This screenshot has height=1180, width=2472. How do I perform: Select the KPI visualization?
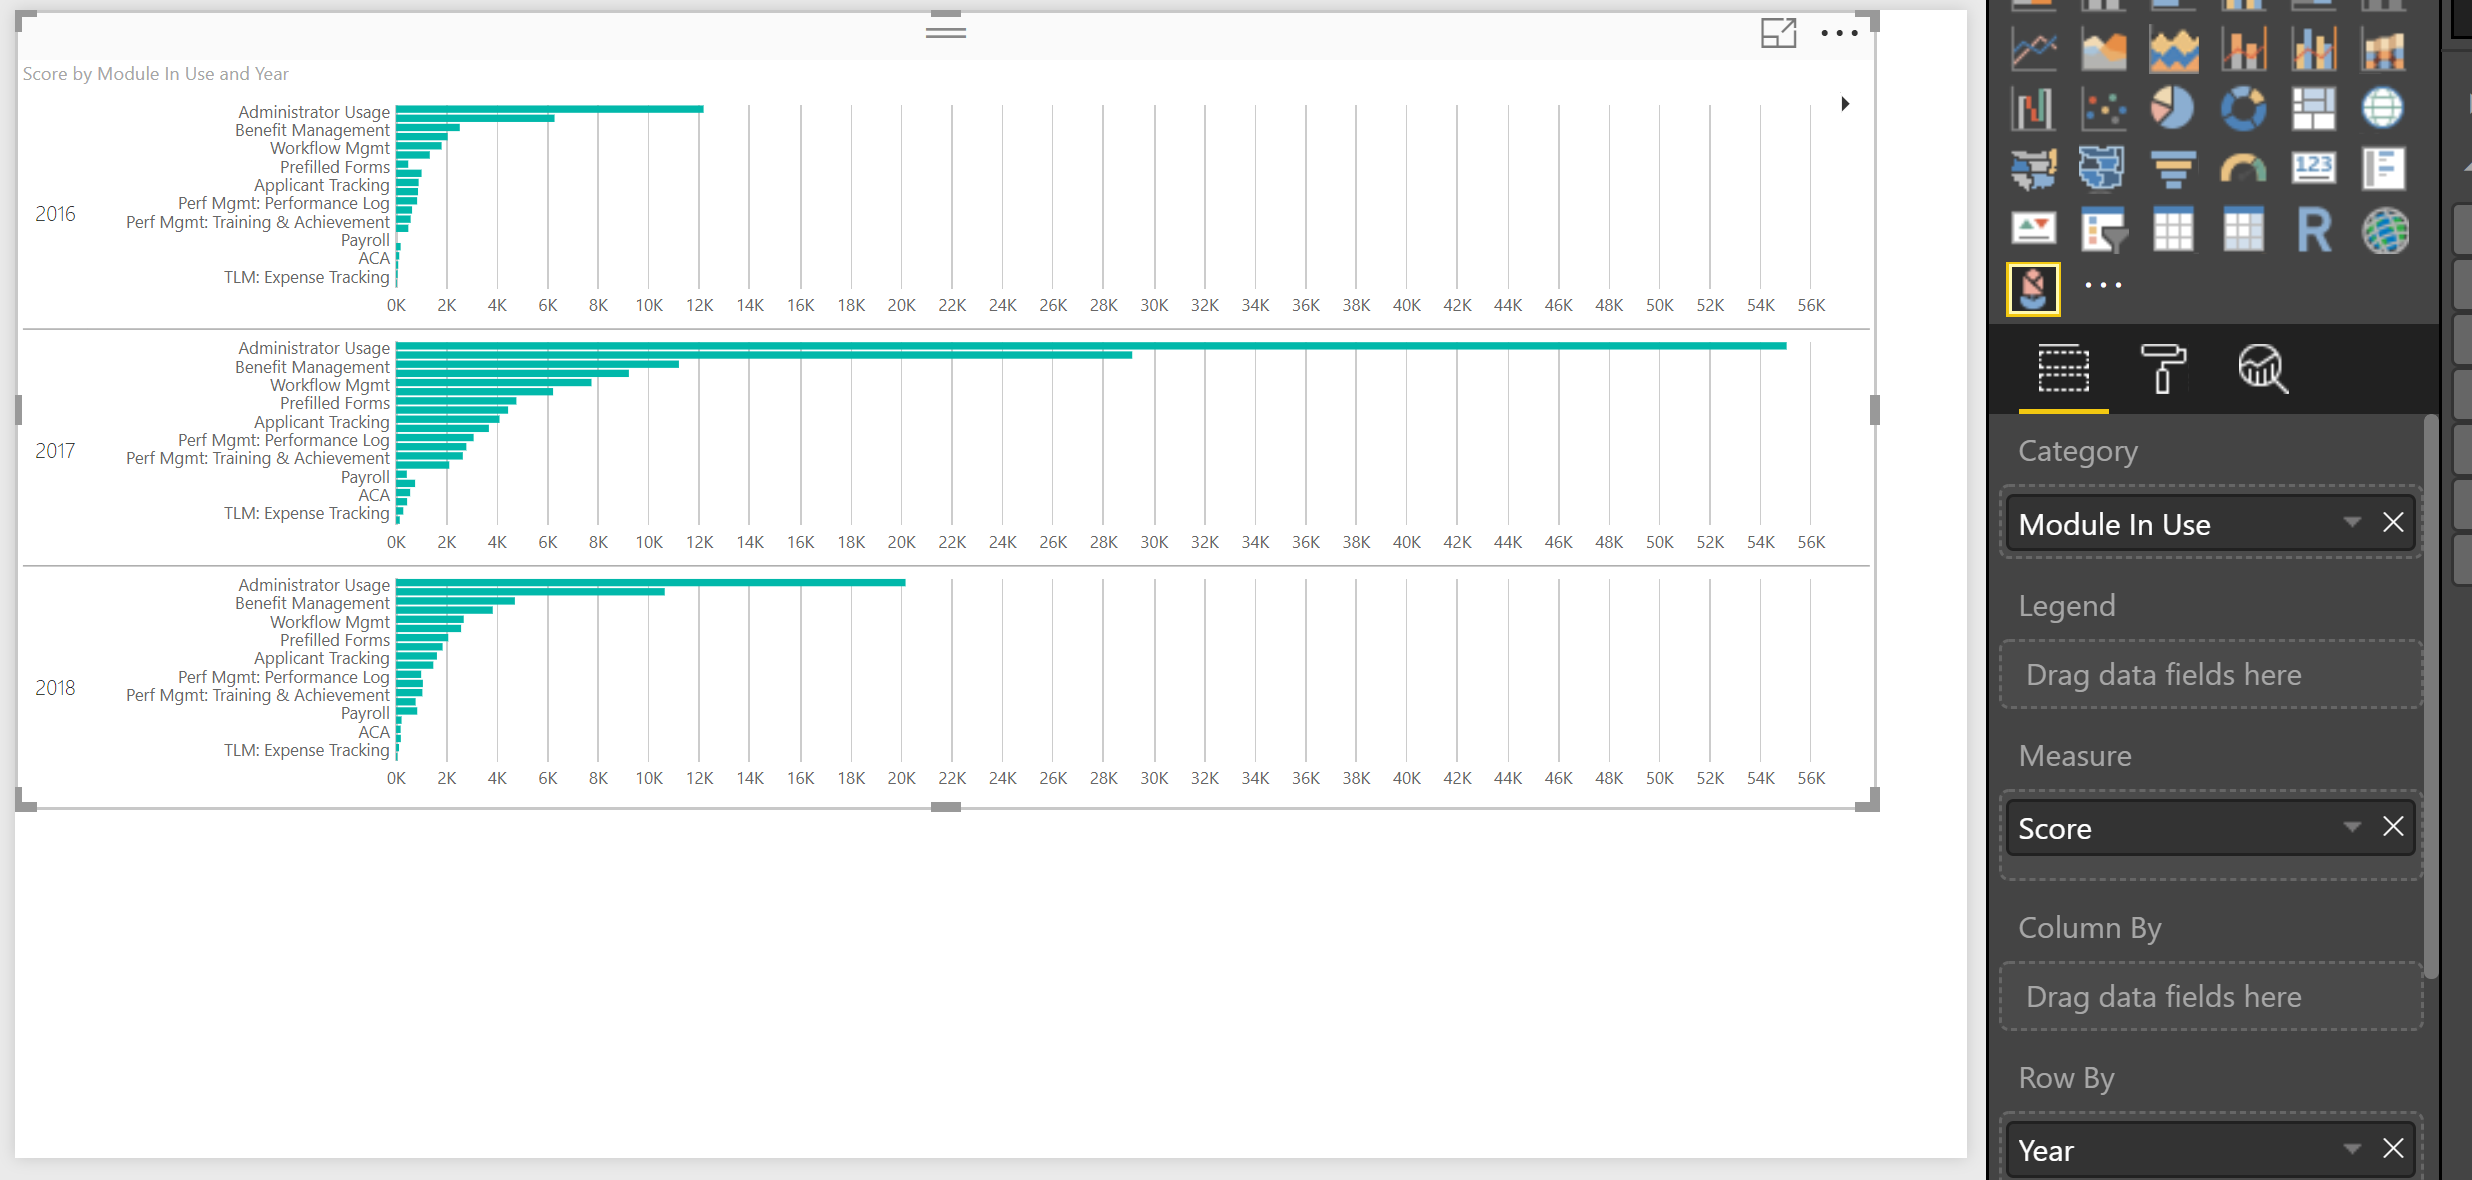[2033, 230]
